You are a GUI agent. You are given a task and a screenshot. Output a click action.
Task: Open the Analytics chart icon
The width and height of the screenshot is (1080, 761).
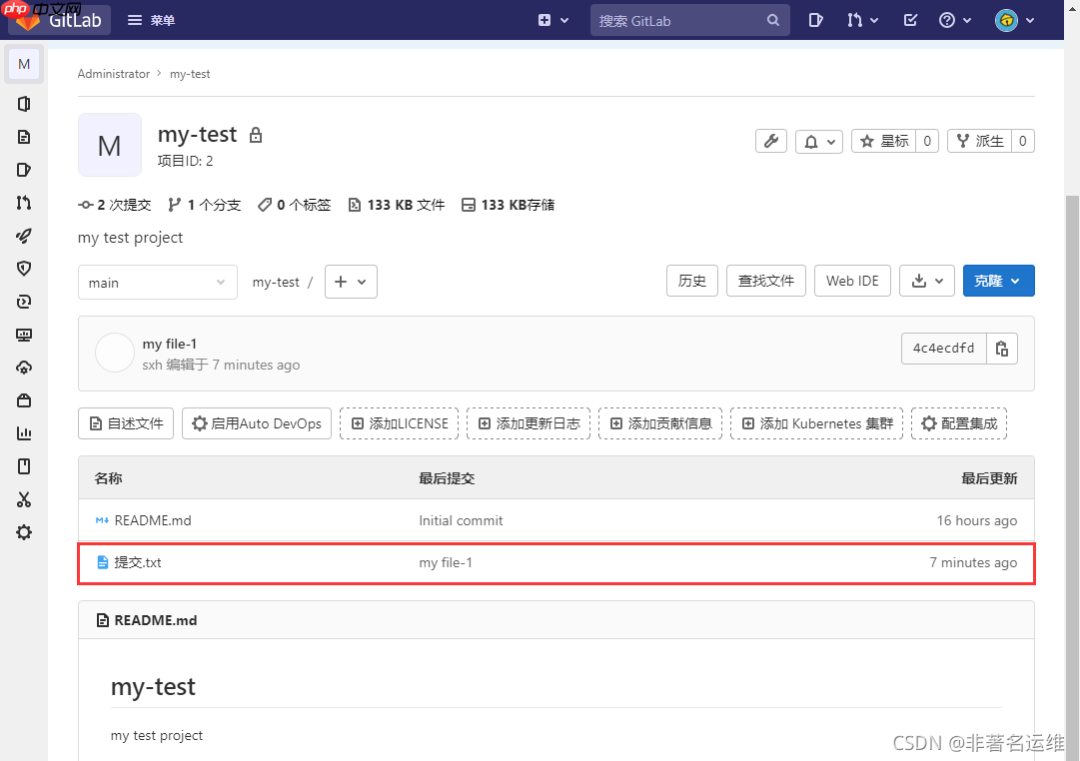click(x=23, y=433)
